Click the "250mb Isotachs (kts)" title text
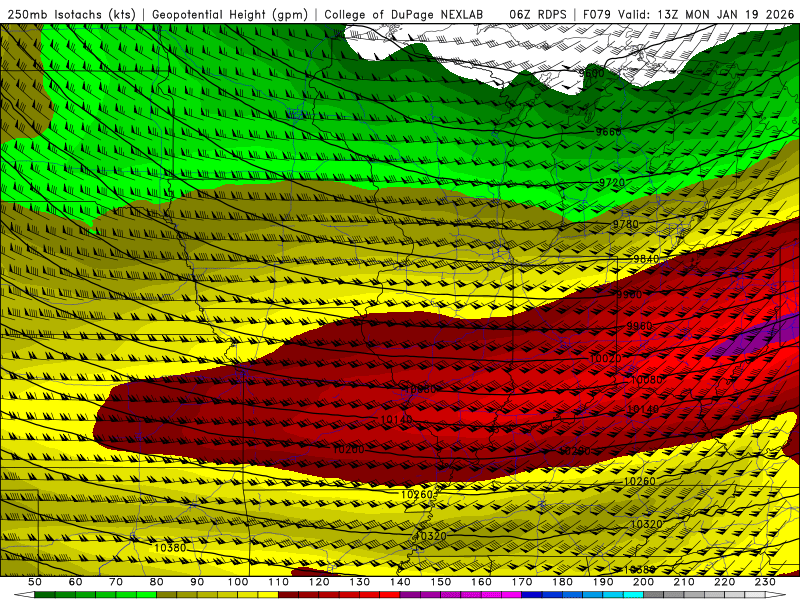800x600 pixels. point(72,14)
